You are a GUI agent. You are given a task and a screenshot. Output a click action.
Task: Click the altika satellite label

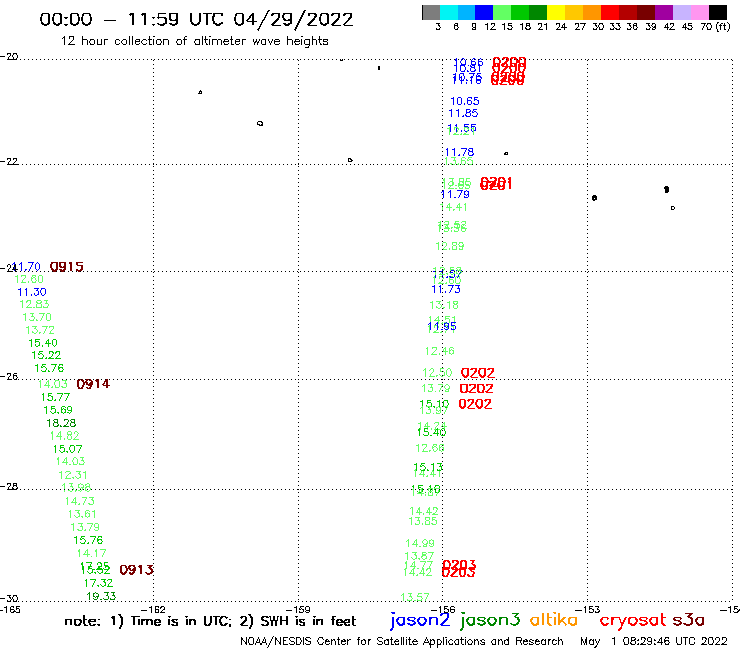point(554,619)
